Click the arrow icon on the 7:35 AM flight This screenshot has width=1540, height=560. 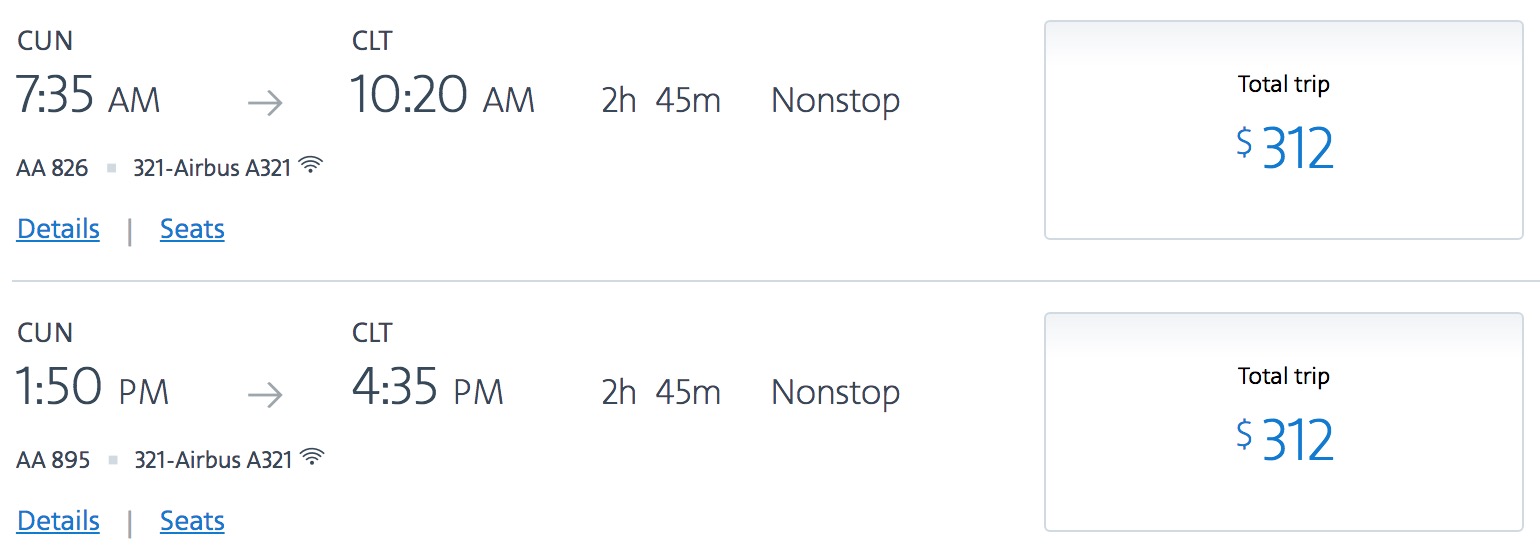[x=265, y=103]
